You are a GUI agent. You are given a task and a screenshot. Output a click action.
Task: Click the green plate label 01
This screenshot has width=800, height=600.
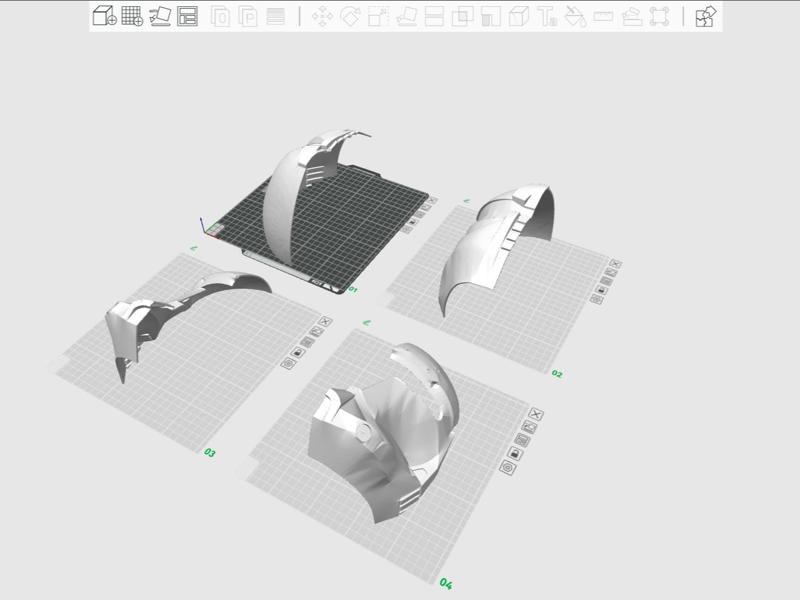tap(353, 289)
